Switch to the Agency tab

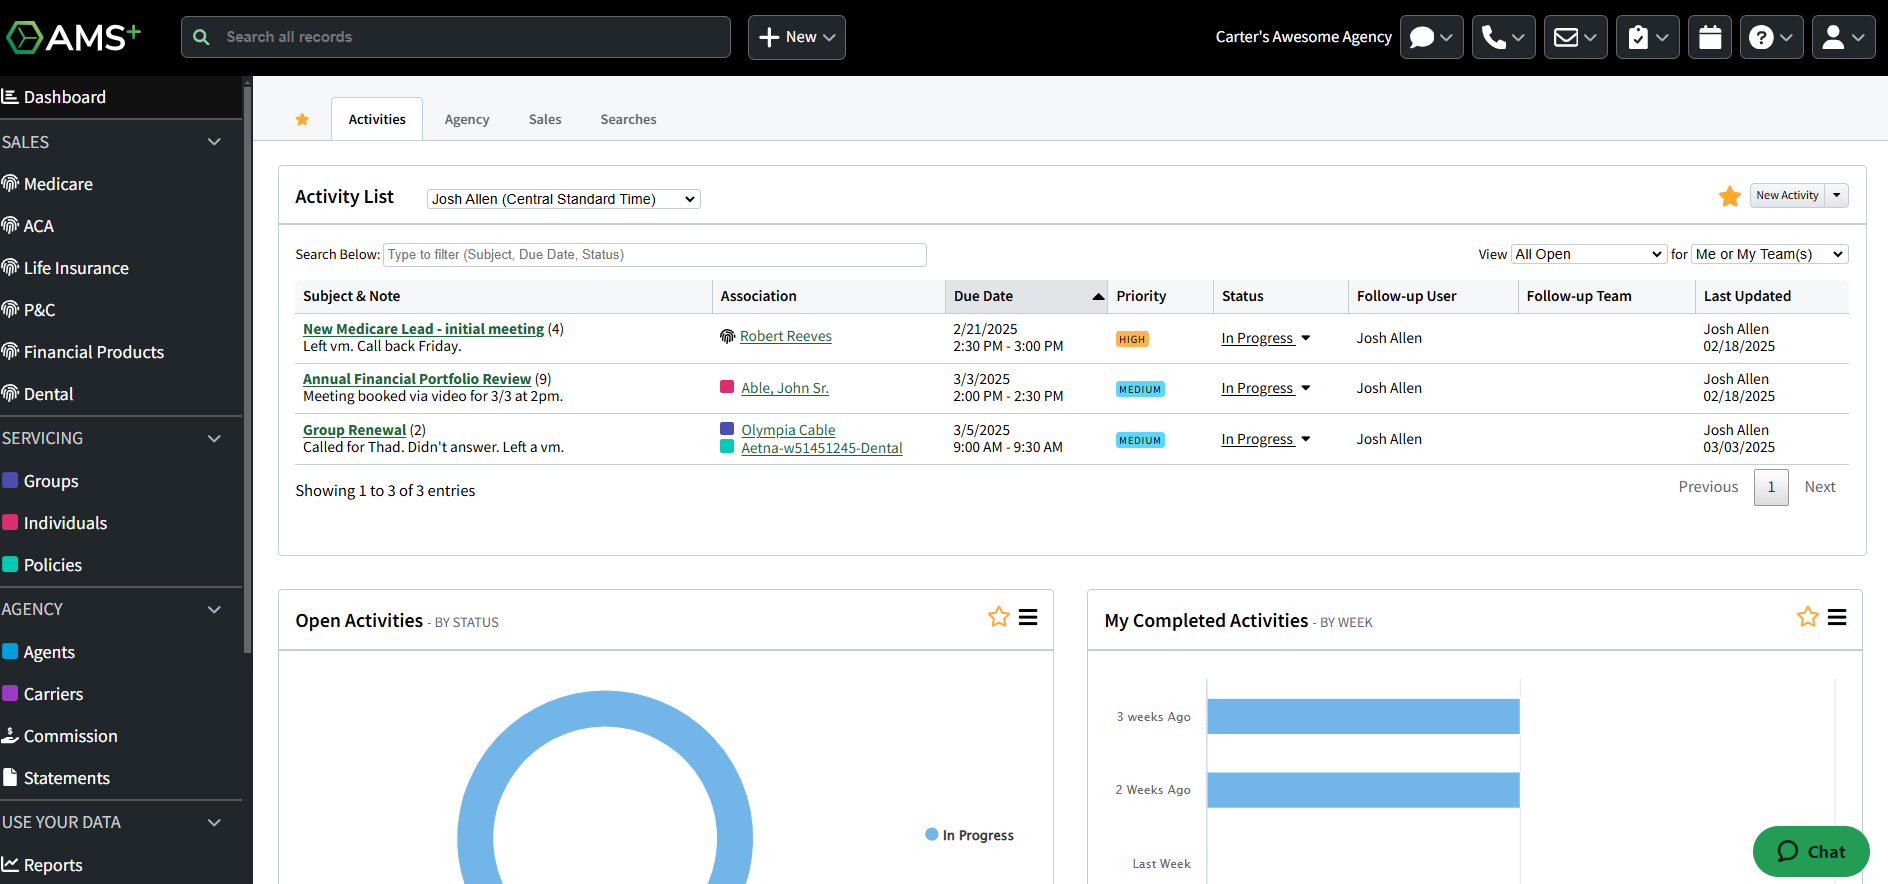point(467,119)
